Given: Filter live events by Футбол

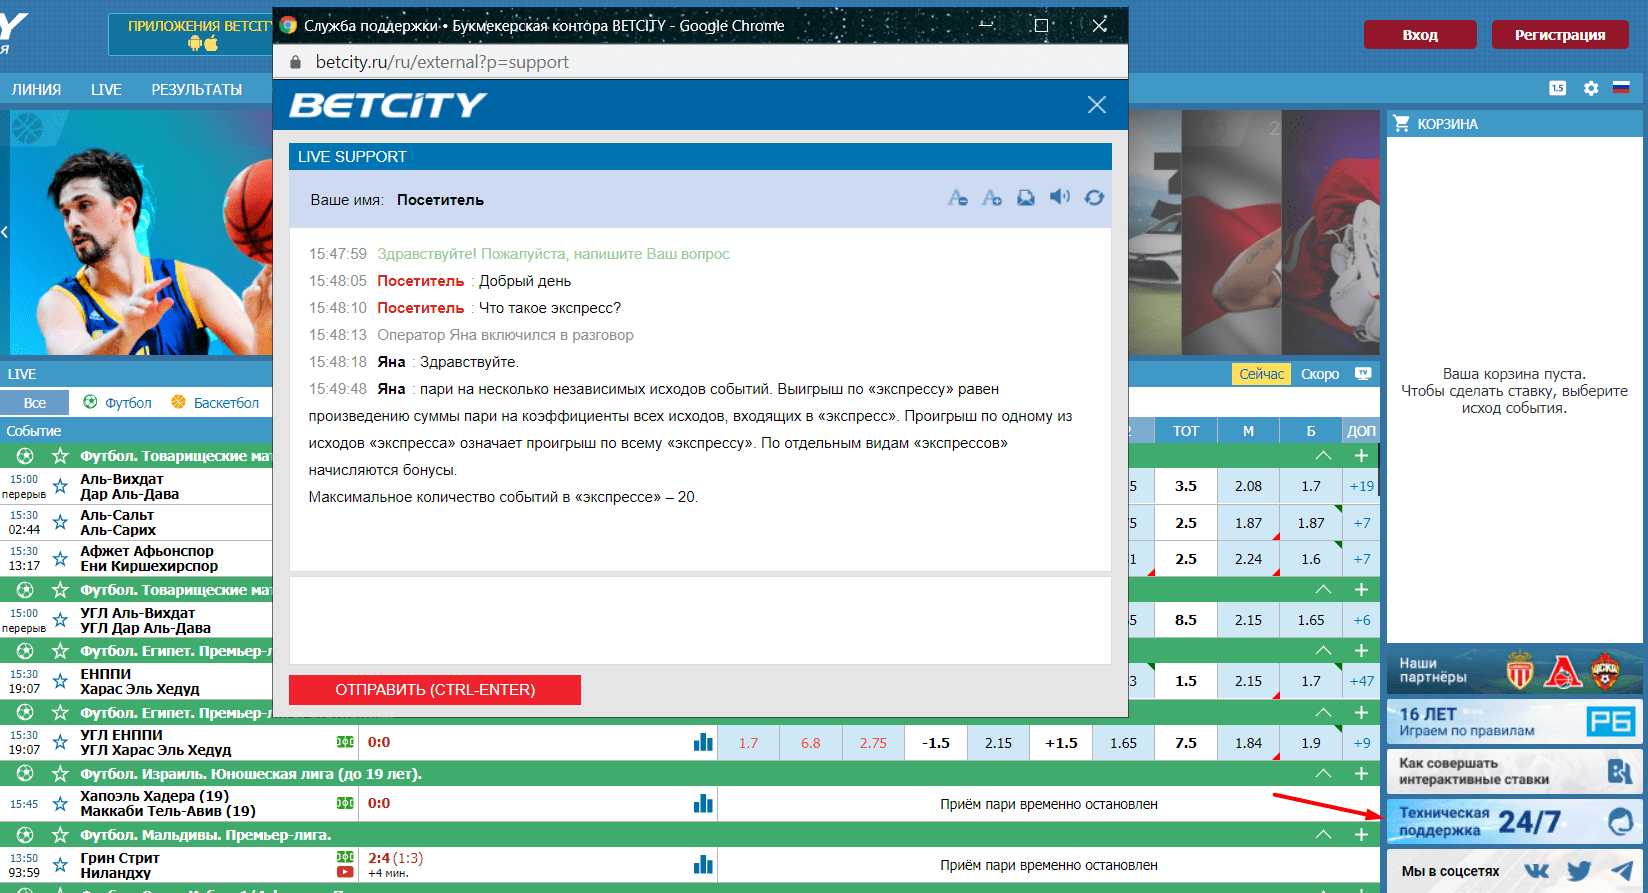Looking at the screenshot, I should 118,402.
